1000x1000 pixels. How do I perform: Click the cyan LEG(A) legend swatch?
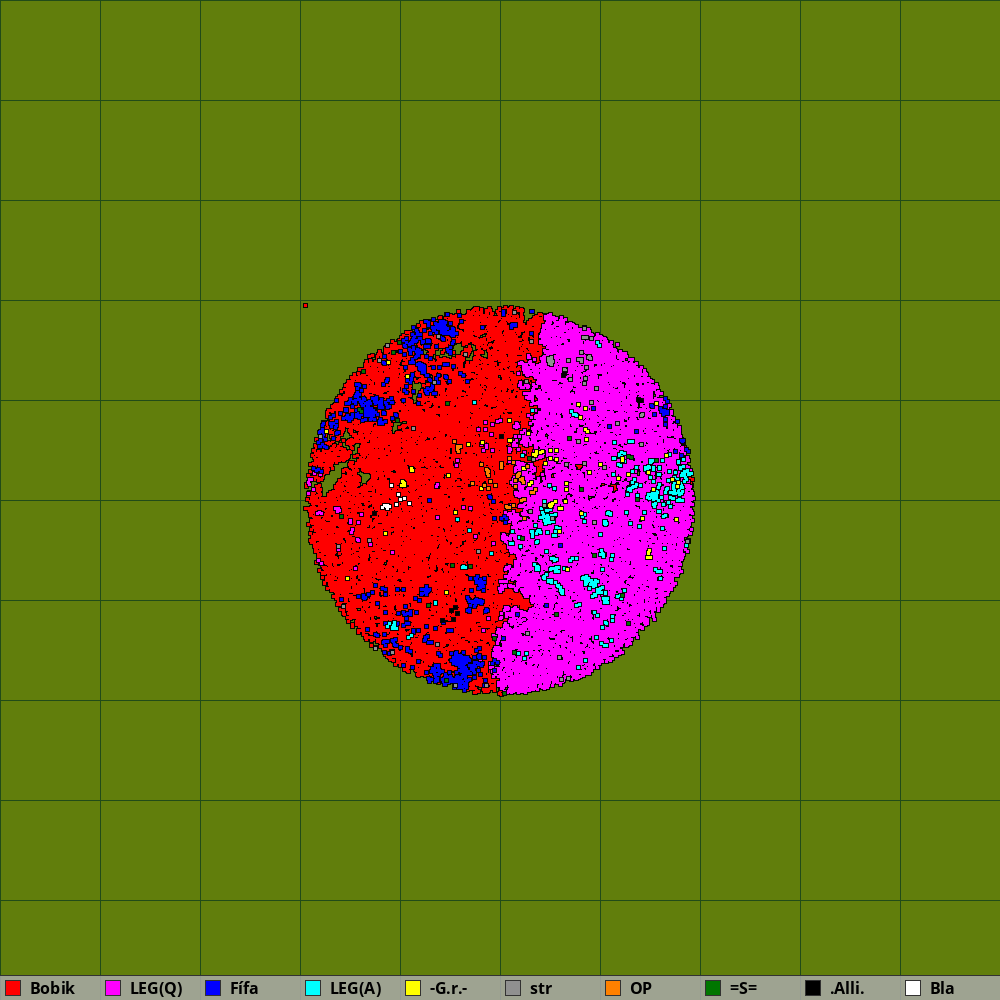(x=313, y=988)
